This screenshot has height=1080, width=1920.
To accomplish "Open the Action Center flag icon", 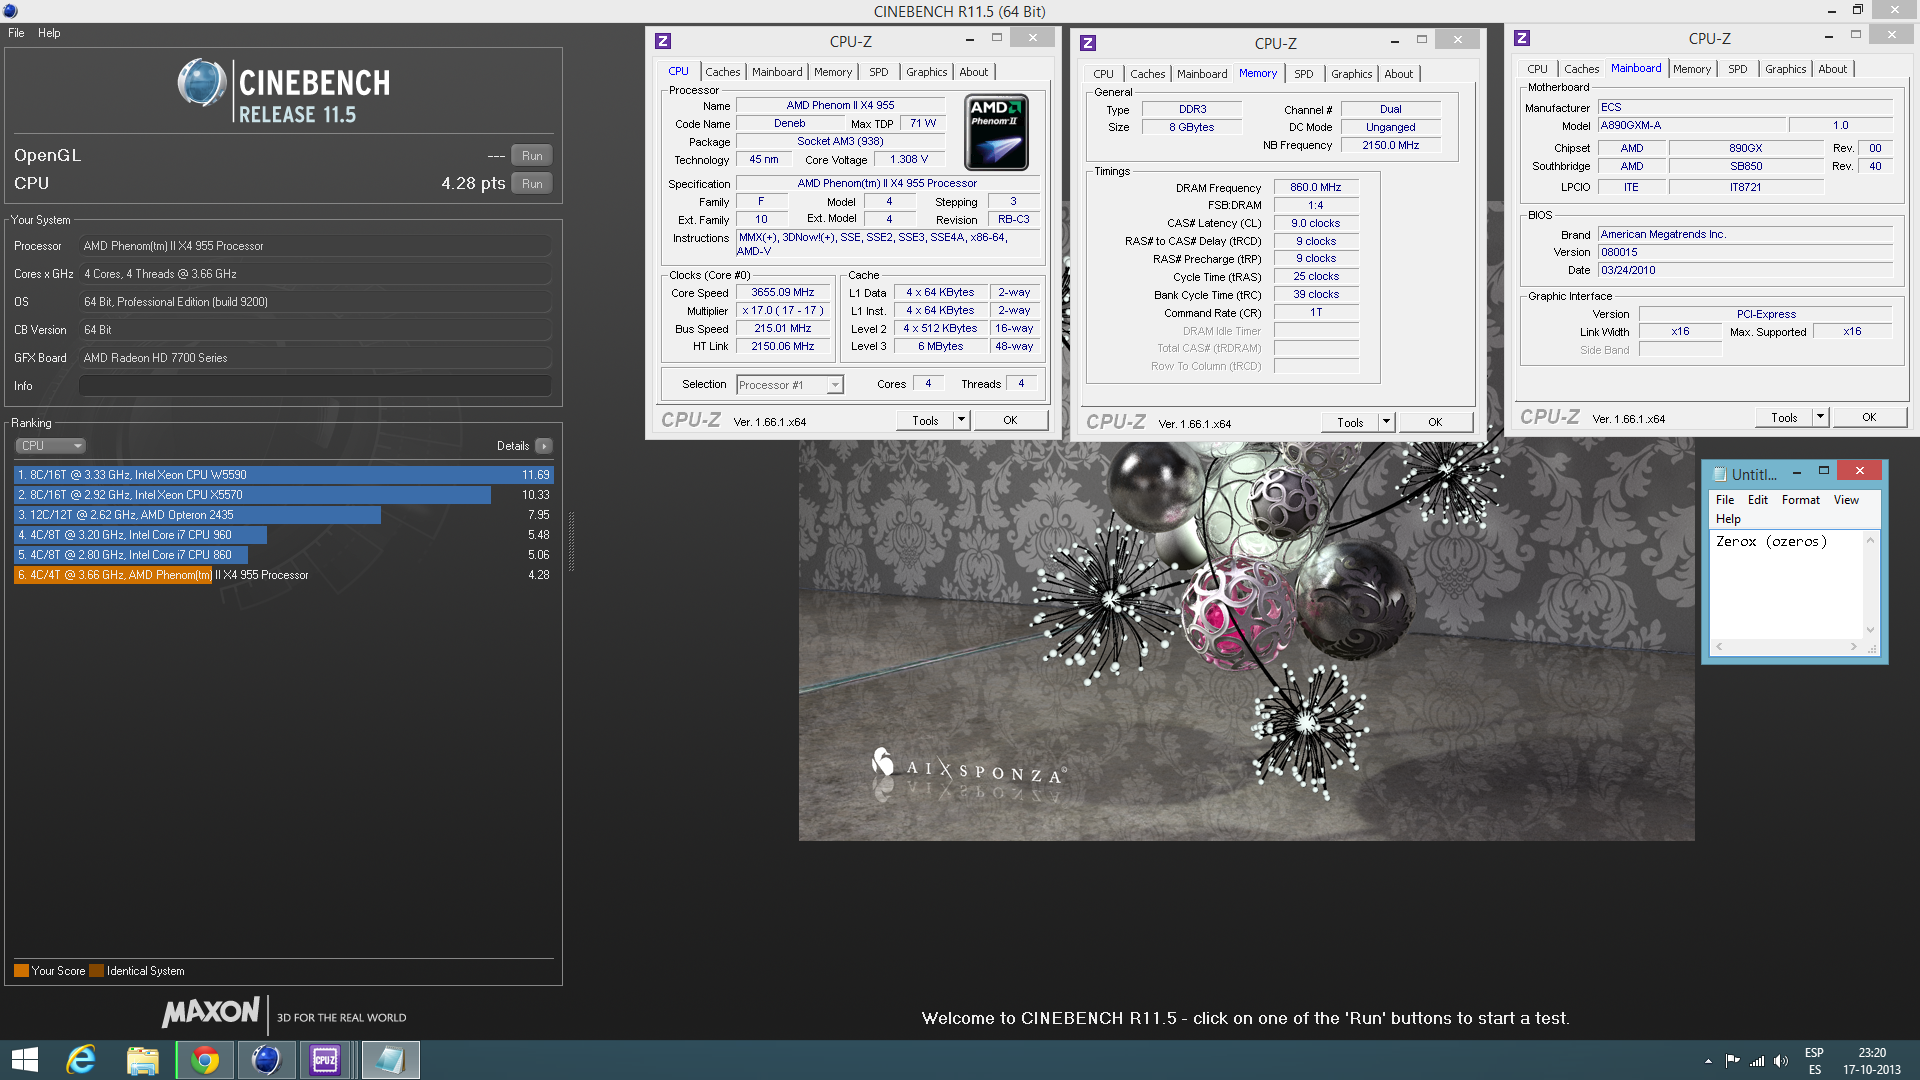I will point(1732,1061).
